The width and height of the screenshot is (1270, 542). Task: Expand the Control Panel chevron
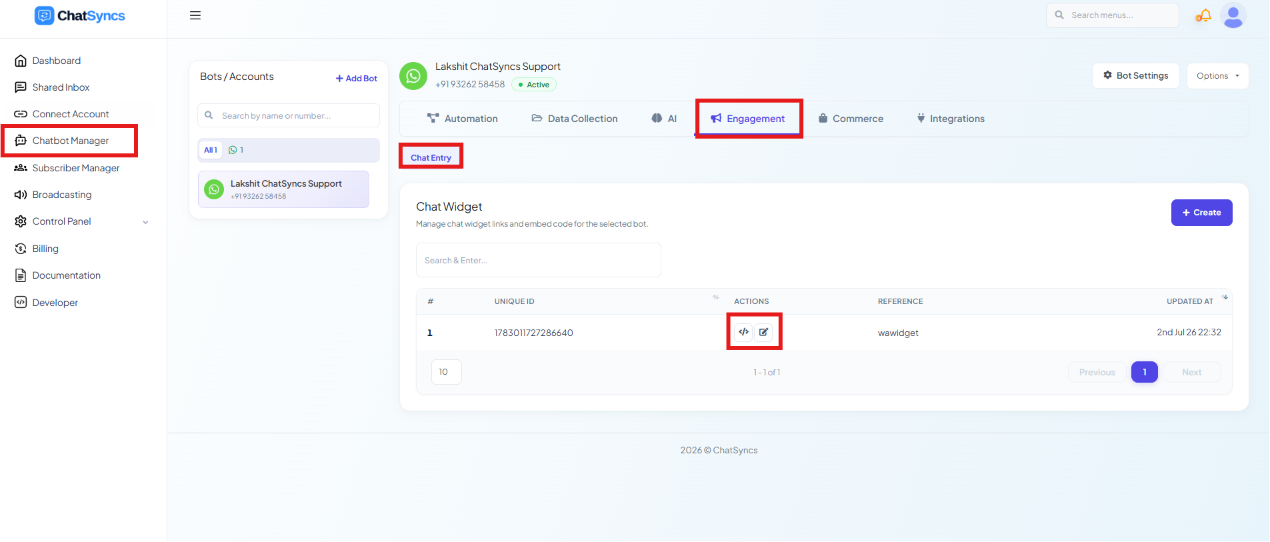146,222
